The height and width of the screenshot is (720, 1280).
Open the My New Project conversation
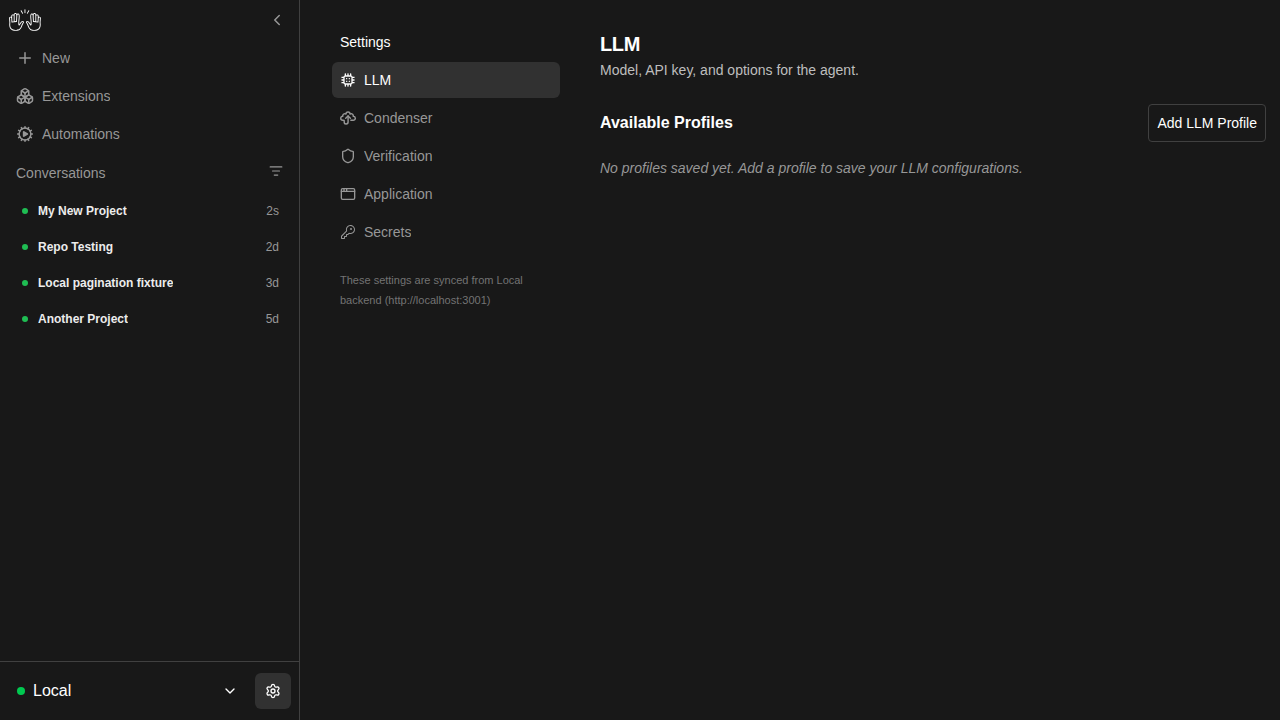150,211
